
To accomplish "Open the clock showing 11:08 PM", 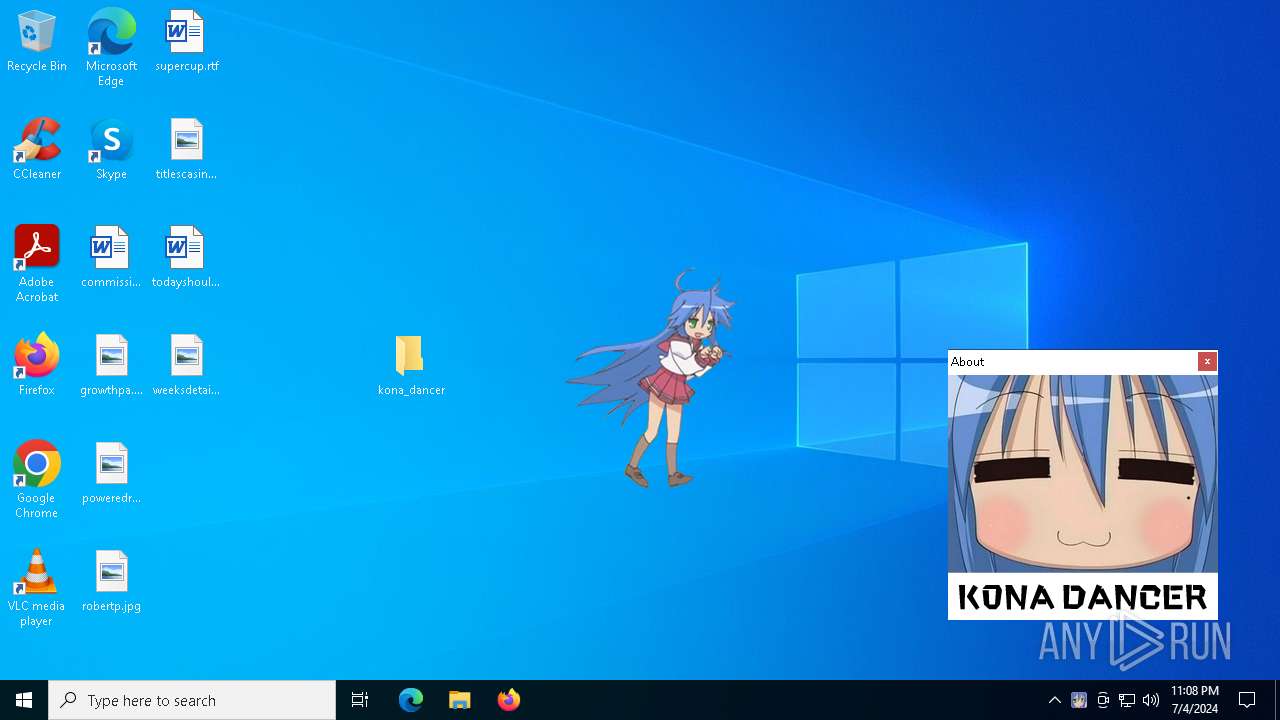I will [x=1195, y=700].
